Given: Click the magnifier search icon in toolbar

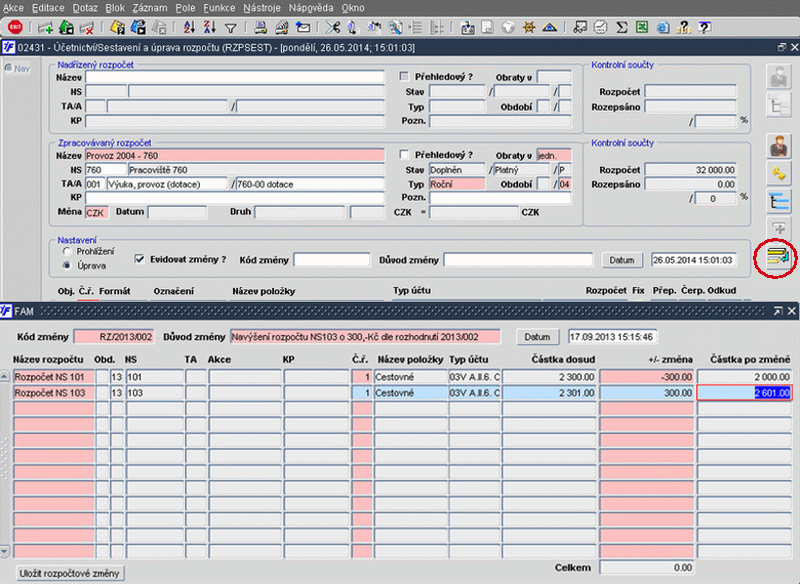Looking at the screenshot, I should point(394,27).
